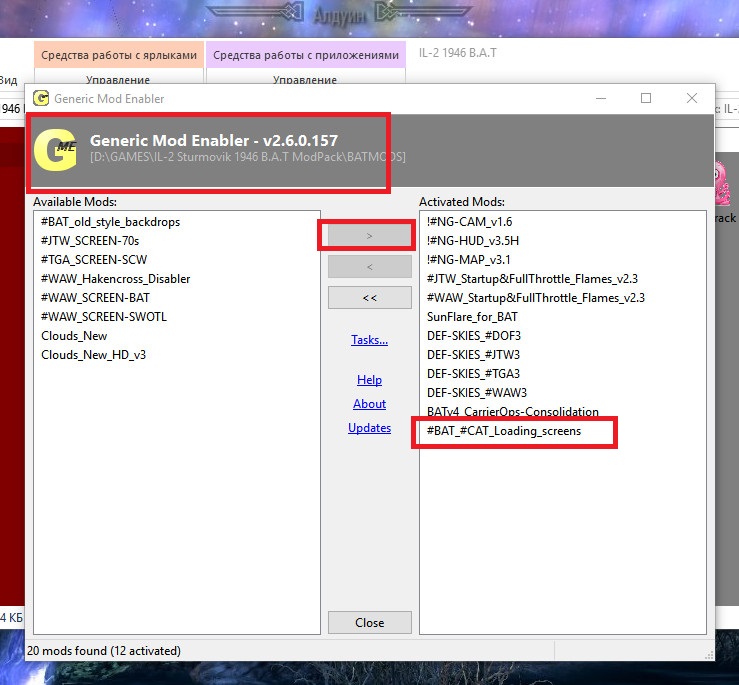Open the Help link

pyautogui.click(x=370, y=380)
